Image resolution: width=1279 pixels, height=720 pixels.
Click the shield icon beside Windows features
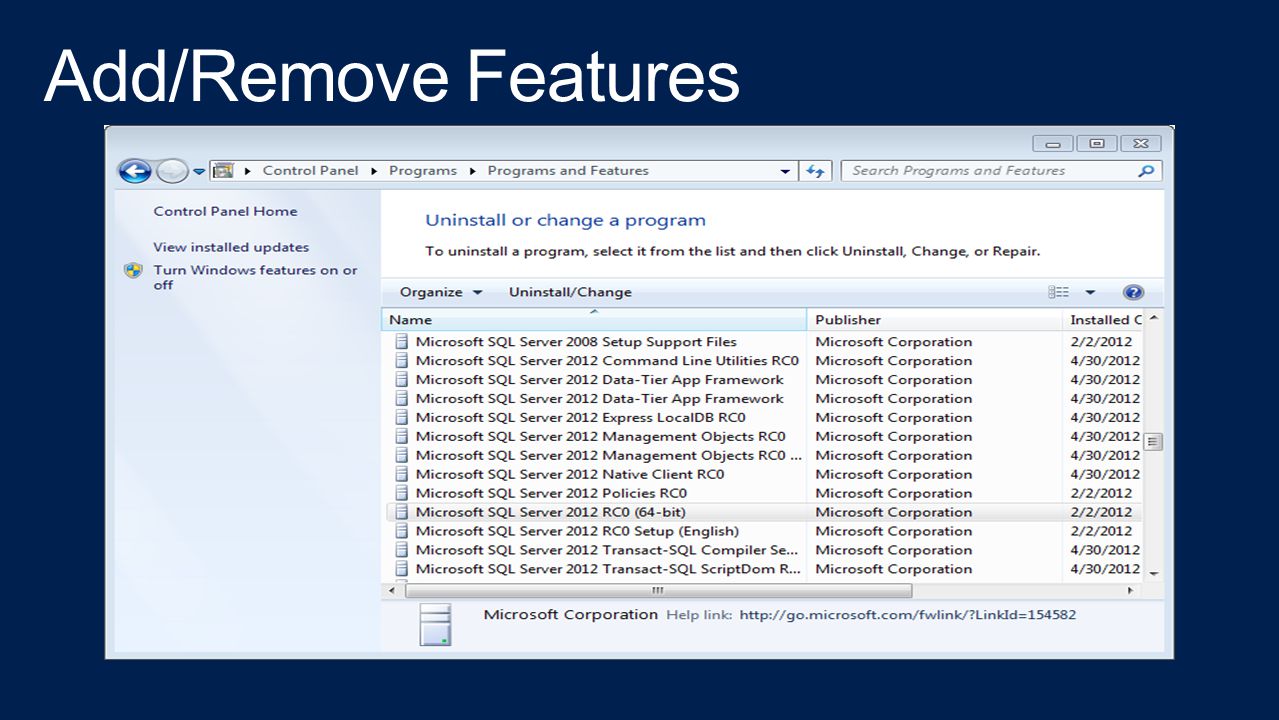[x=133, y=270]
